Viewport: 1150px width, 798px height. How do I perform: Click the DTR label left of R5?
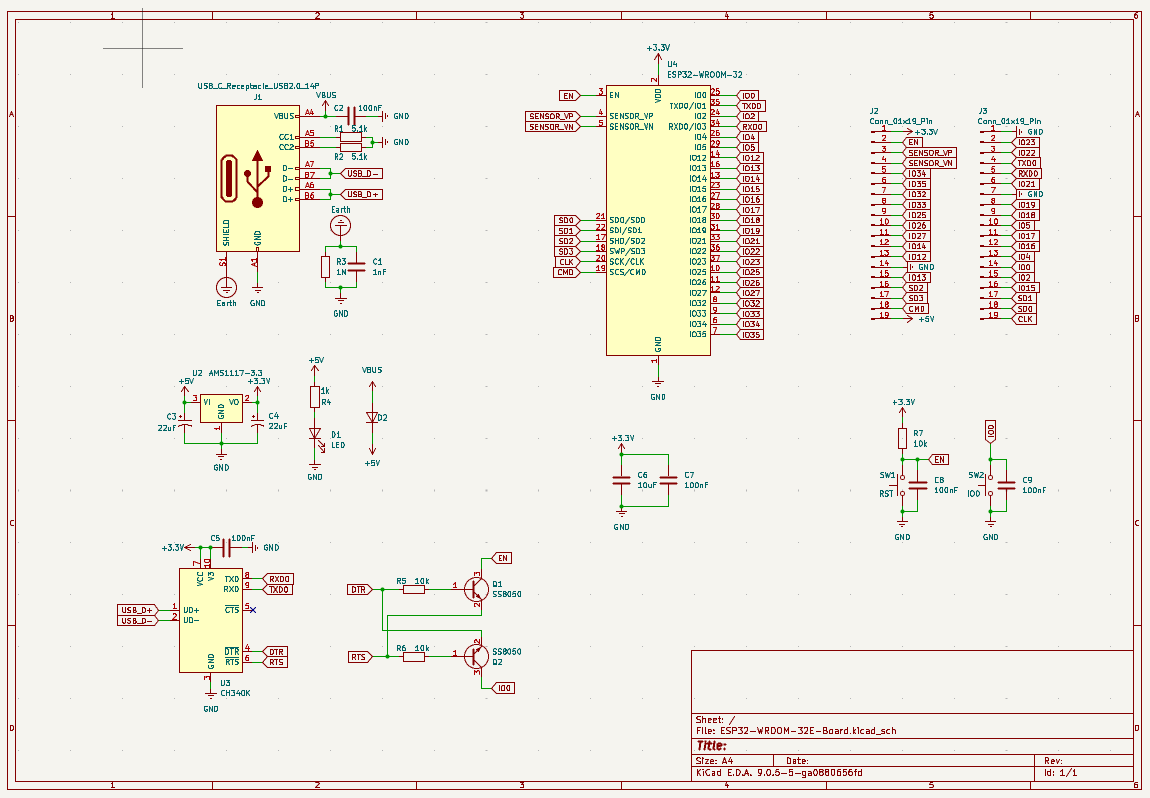tap(358, 590)
